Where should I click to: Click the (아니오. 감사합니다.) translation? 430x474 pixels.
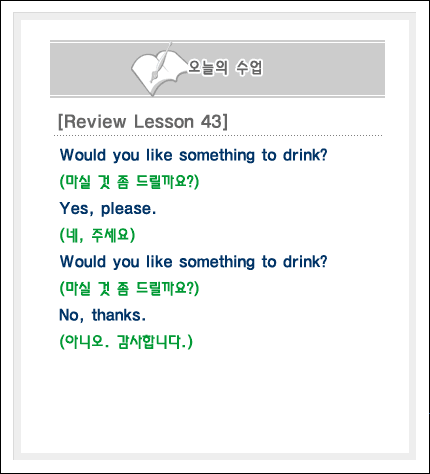click(126, 342)
